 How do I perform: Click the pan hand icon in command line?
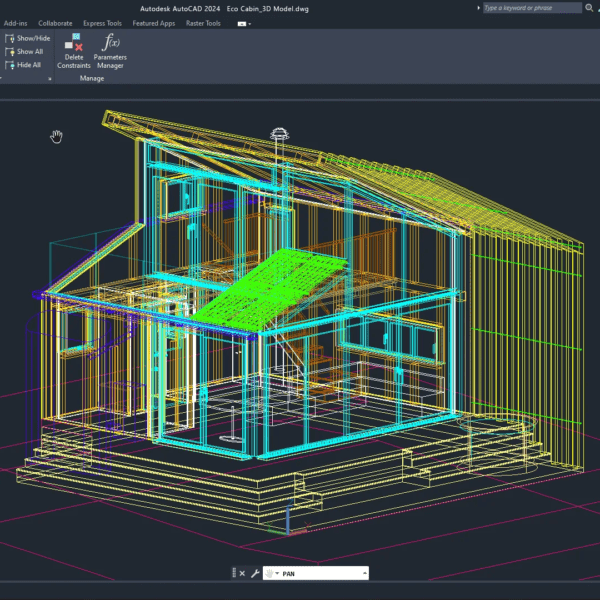269,573
